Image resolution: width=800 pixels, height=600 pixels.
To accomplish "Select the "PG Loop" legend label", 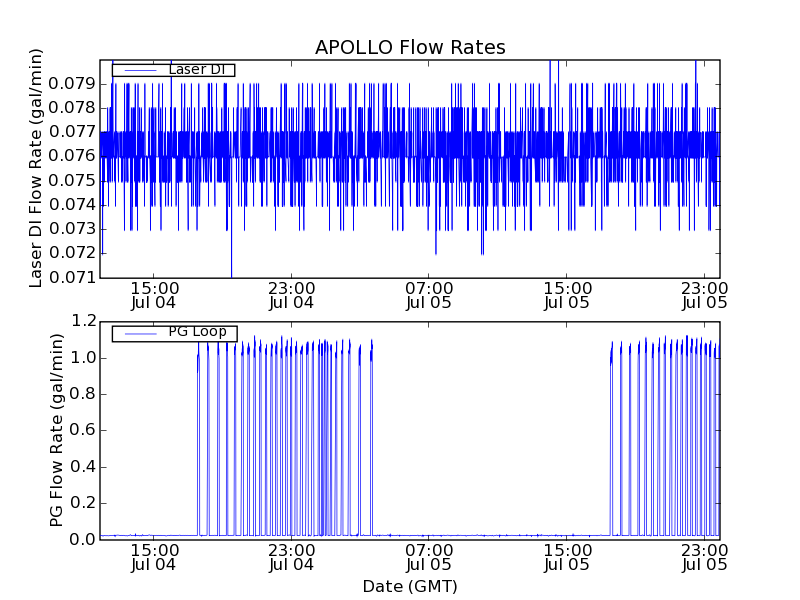I will tap(197, 332).
